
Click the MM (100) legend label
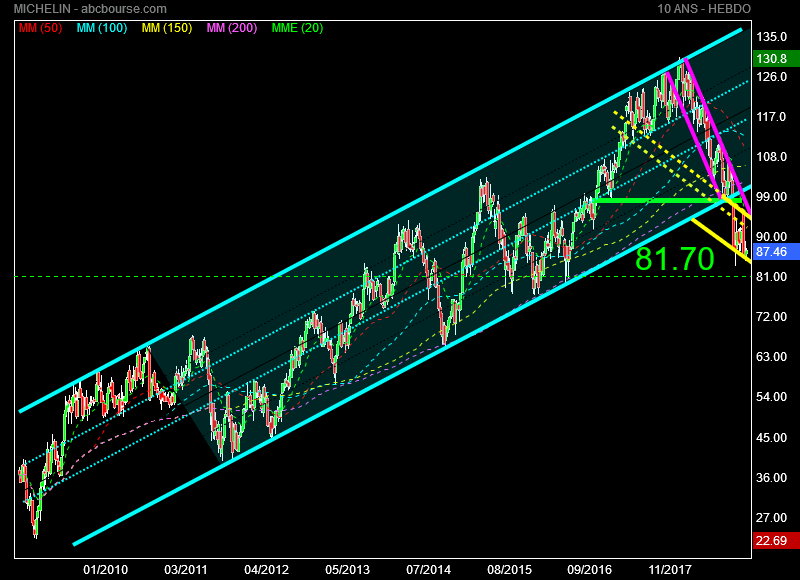102,28
